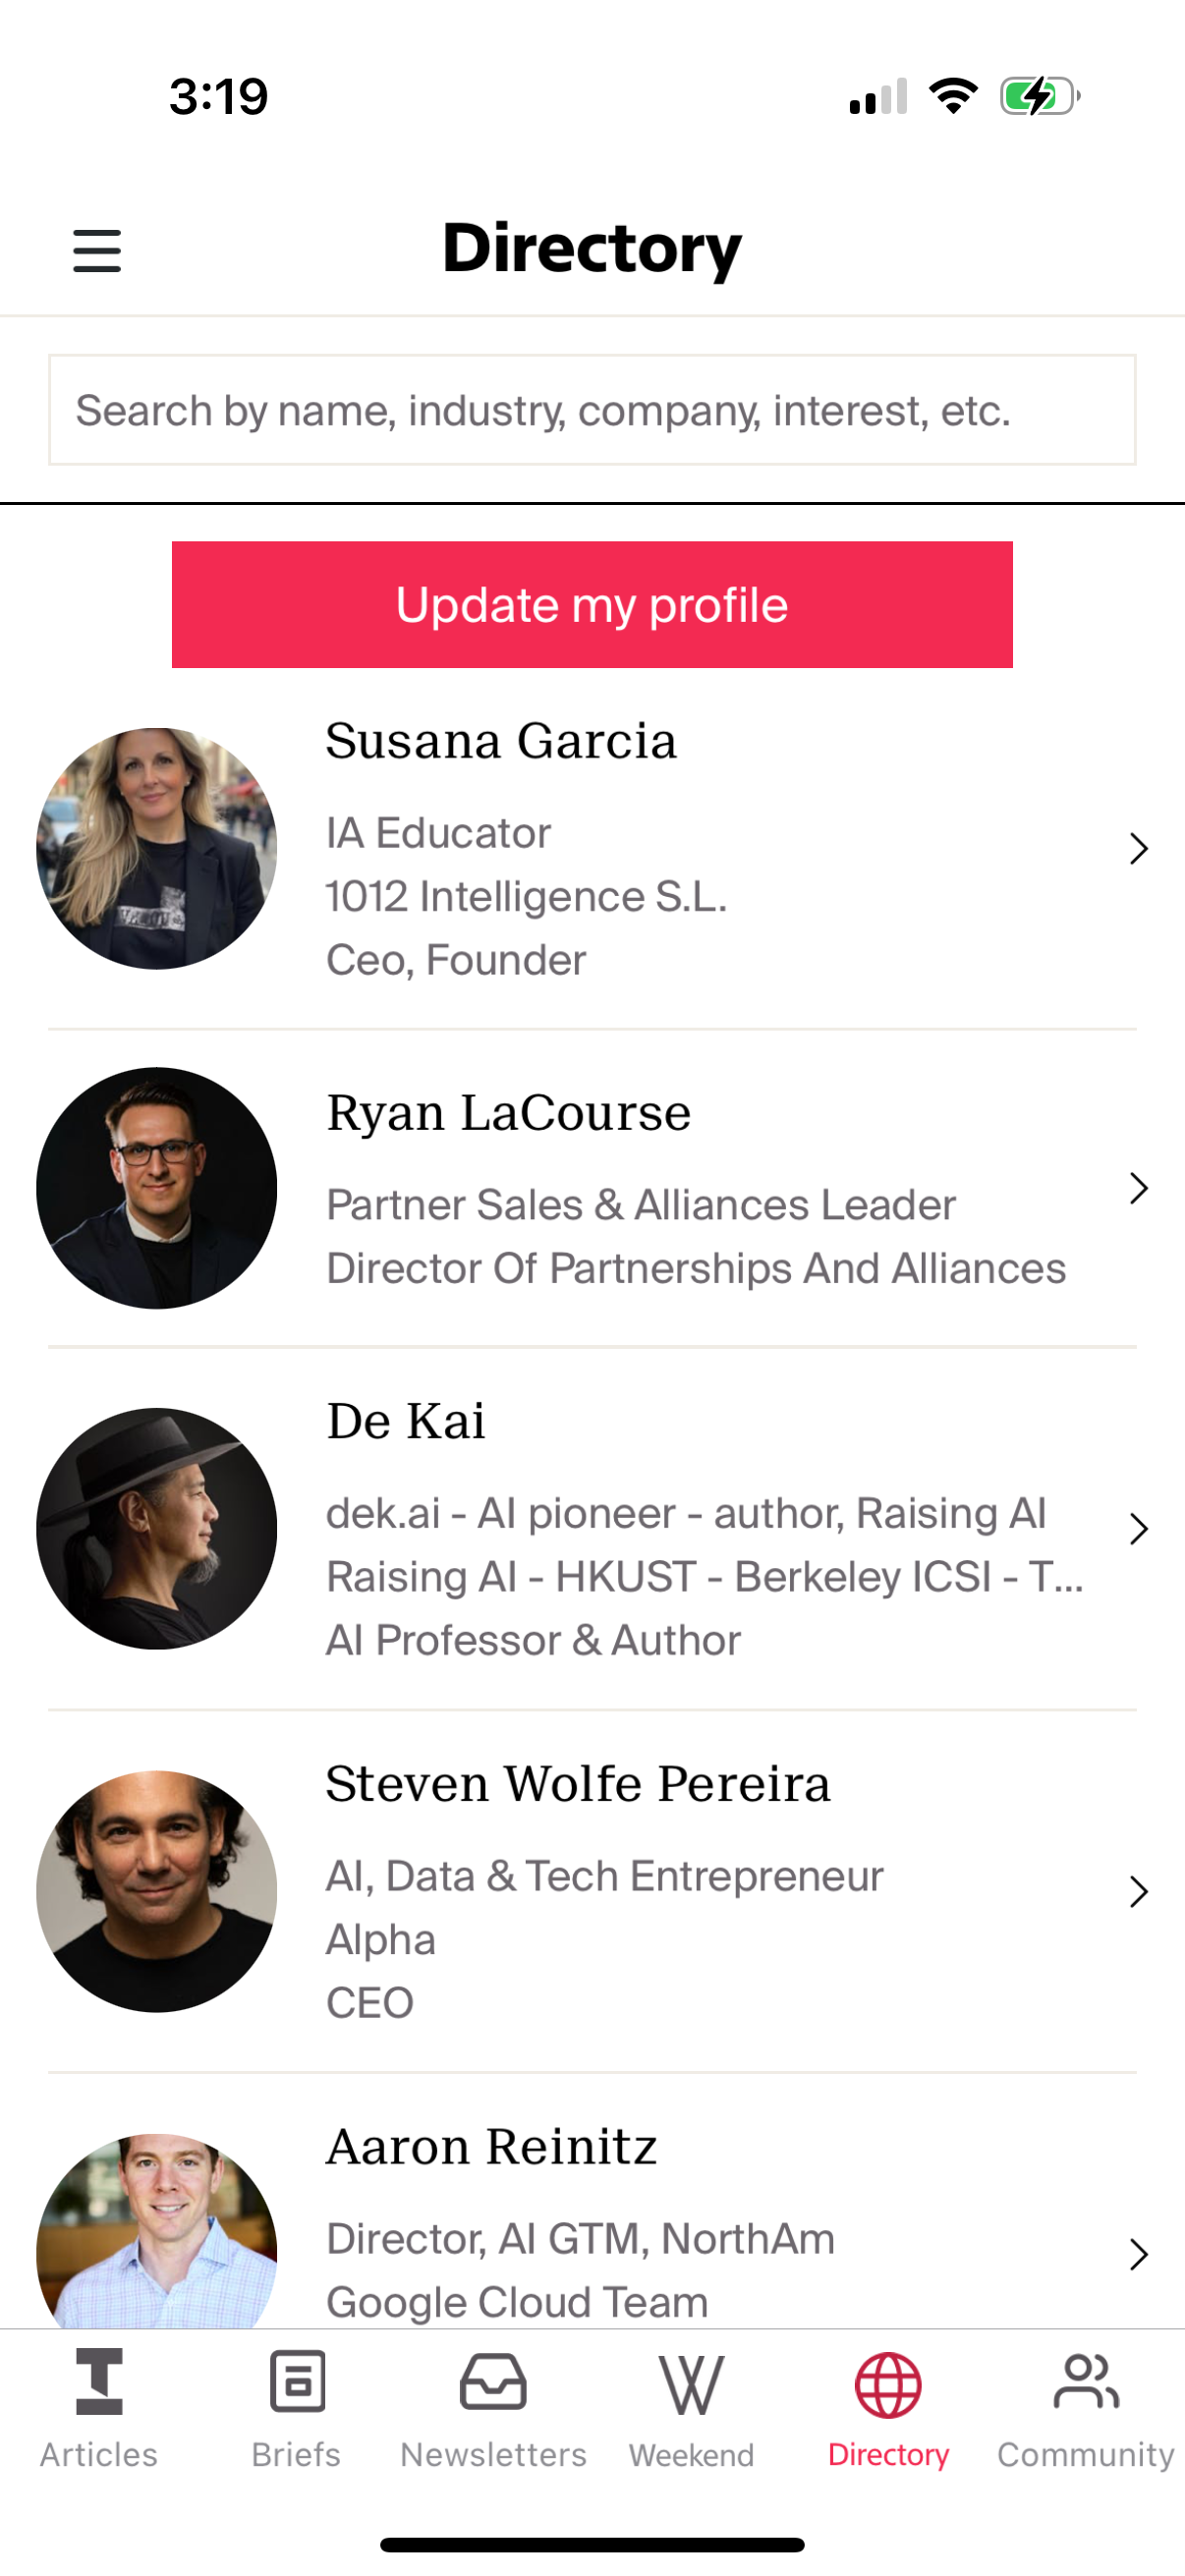Select the Briefs icon
The width and height of the screenshot is (1185, 2576).
tap(296, 2383)
